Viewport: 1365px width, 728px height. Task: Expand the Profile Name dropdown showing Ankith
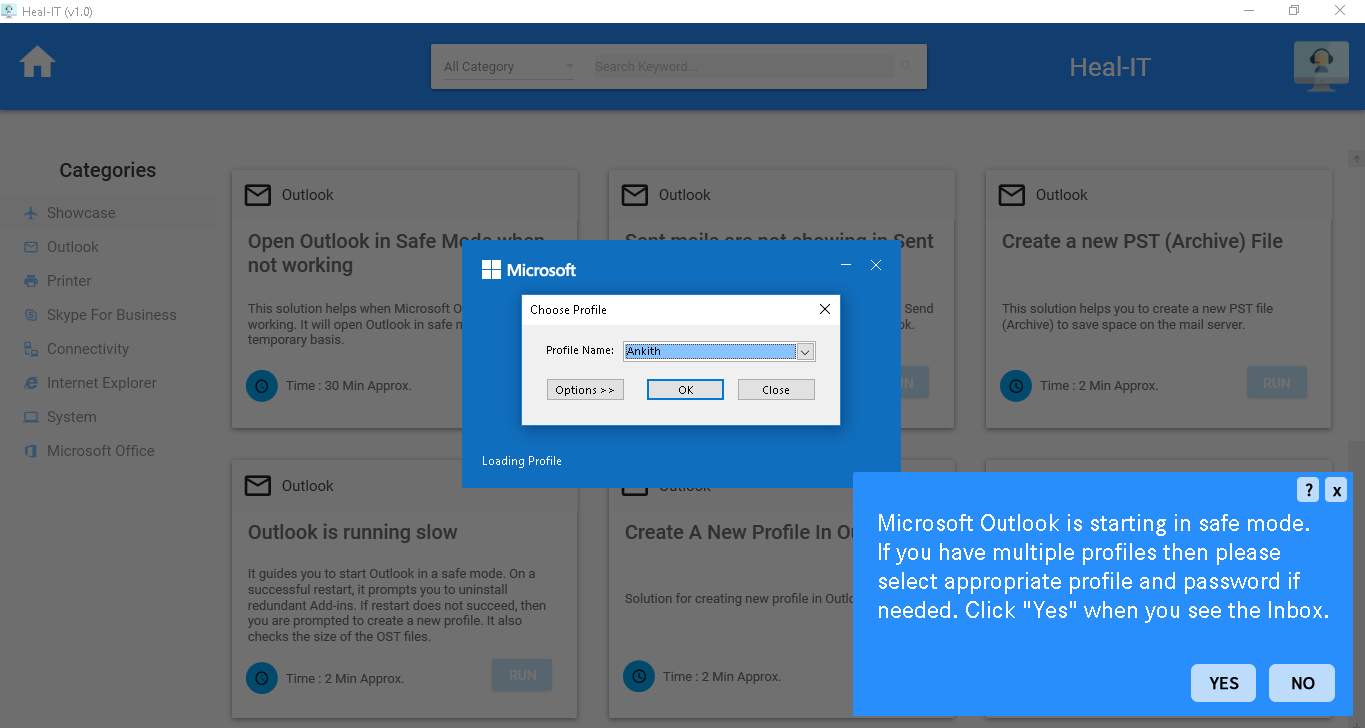(x=804, y=351)
